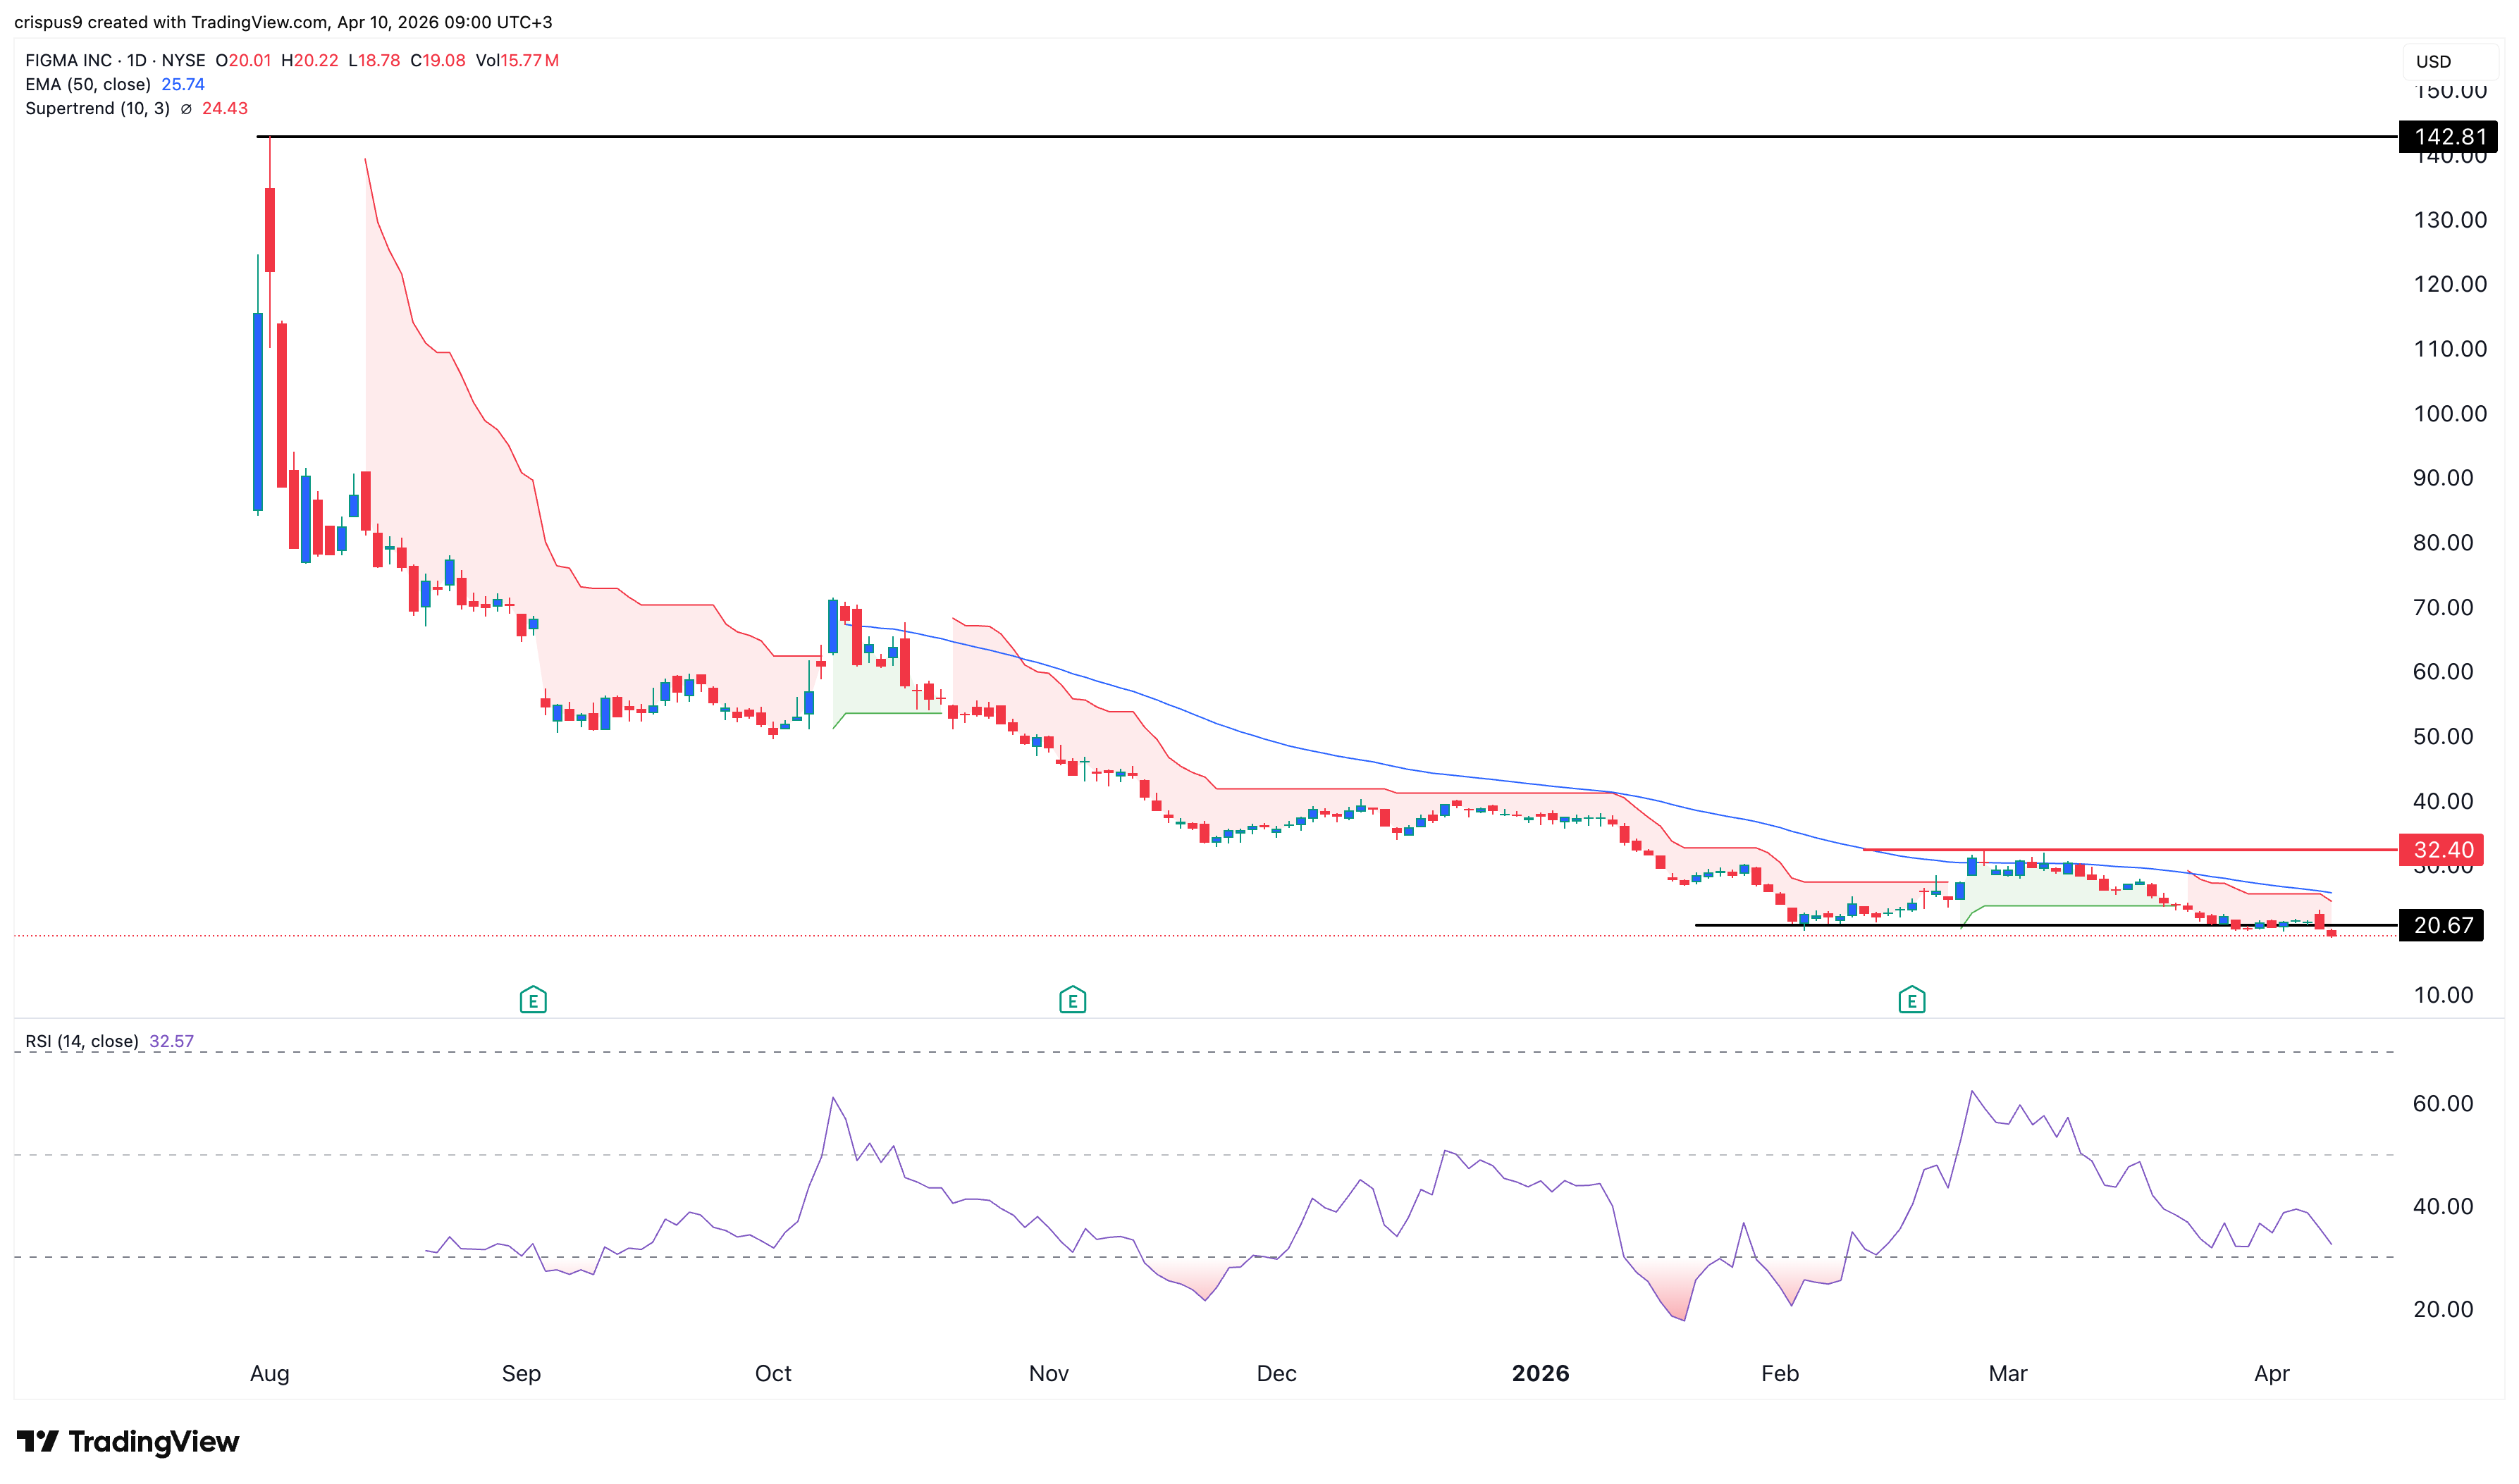
Task: Click the earnings marker near mid-February
Action: [x=1911, y=999]
